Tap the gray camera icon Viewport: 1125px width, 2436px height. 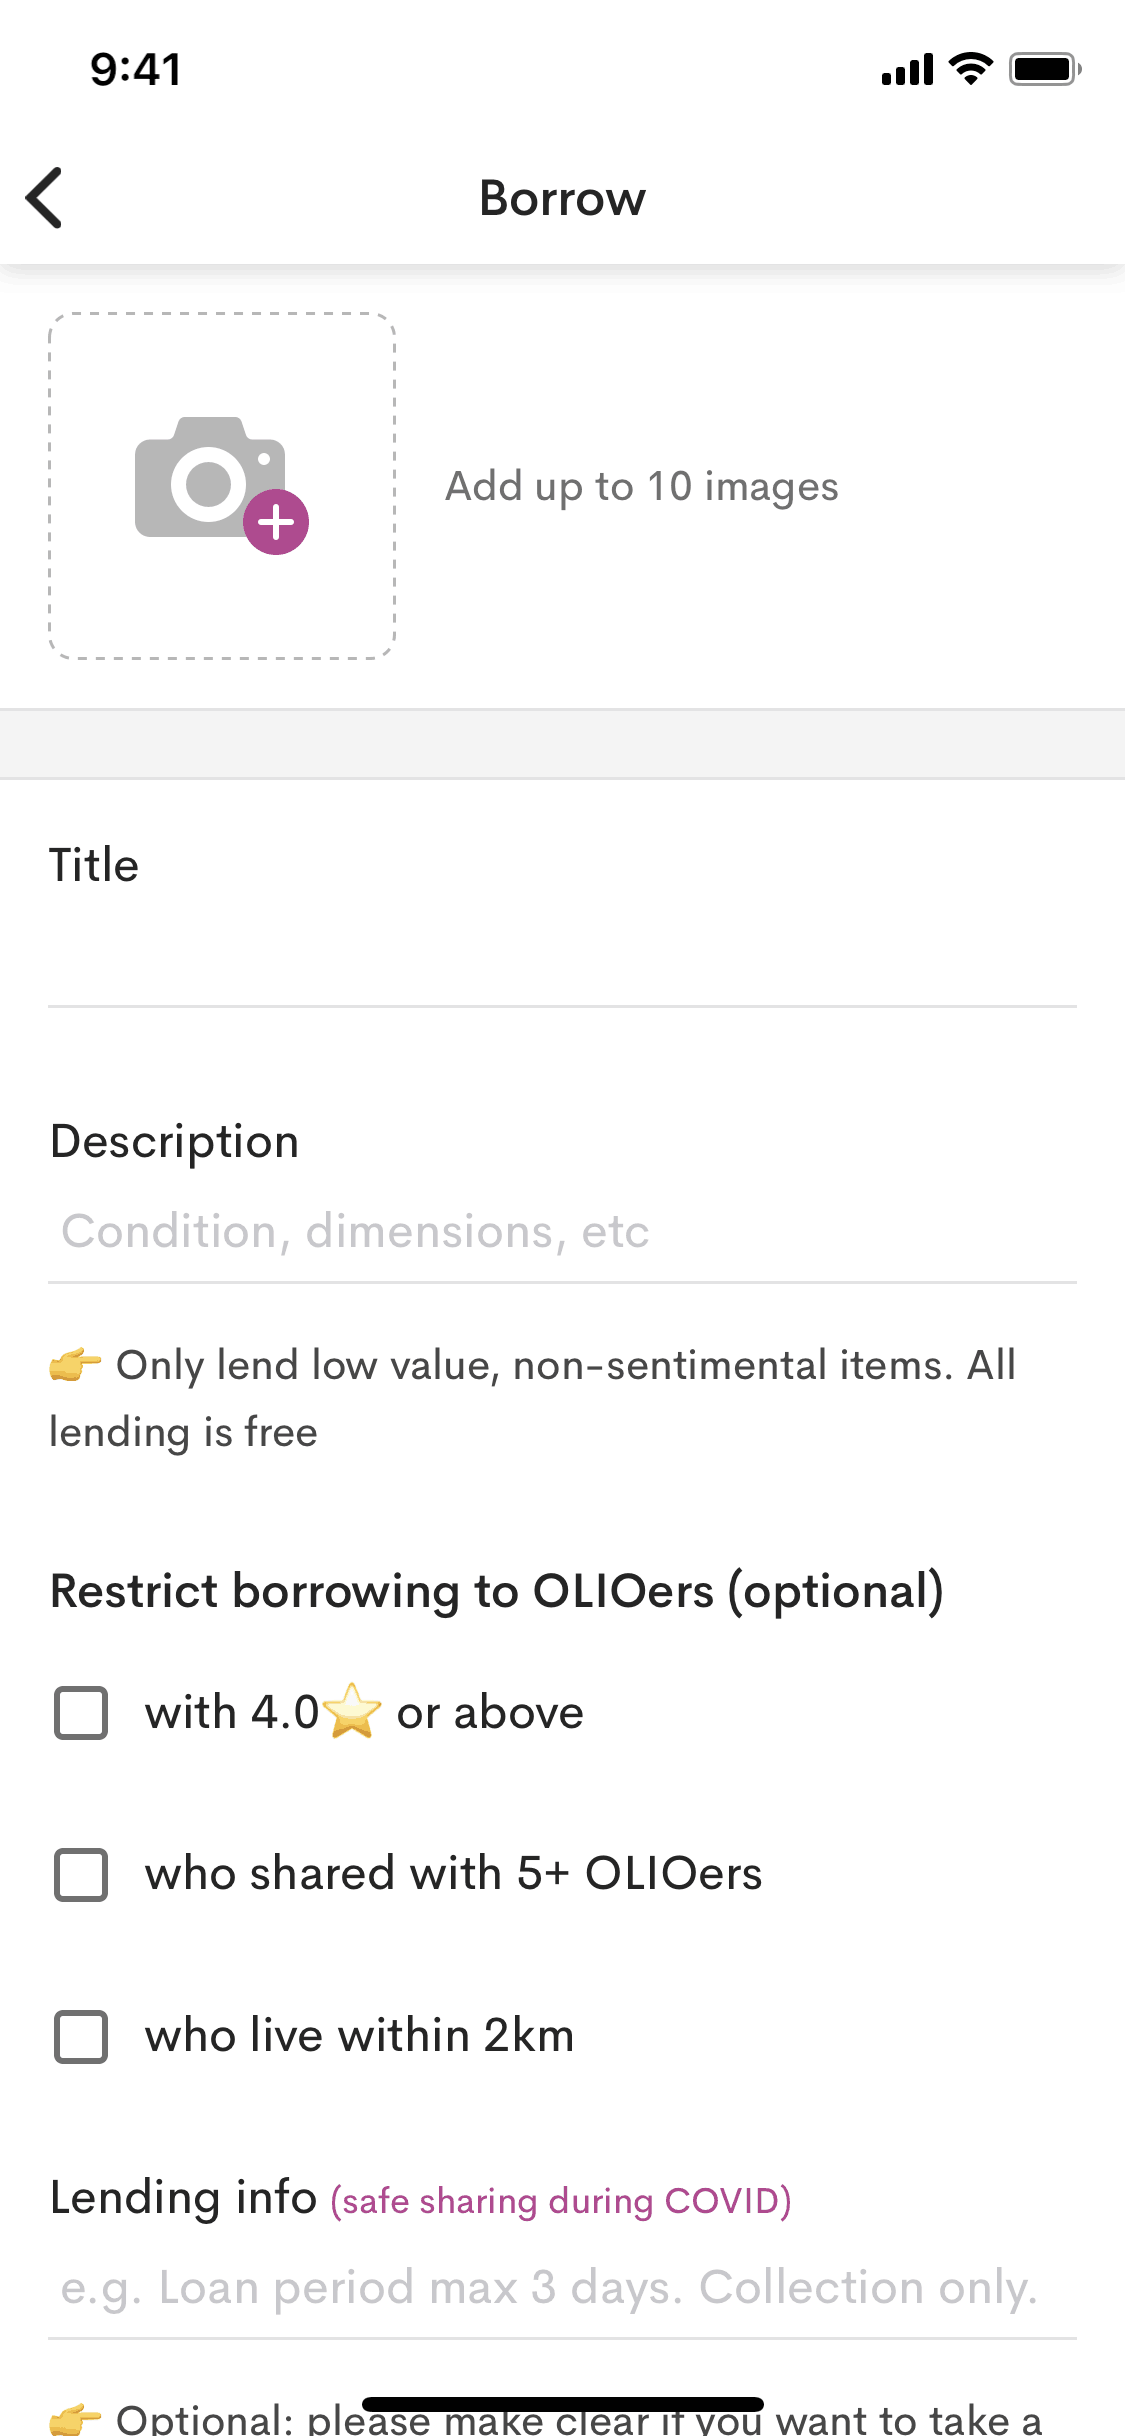pos(205,478)
